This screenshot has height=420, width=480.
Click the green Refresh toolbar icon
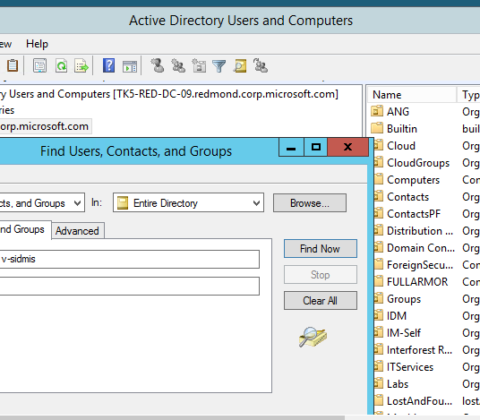tap(61, 66)
